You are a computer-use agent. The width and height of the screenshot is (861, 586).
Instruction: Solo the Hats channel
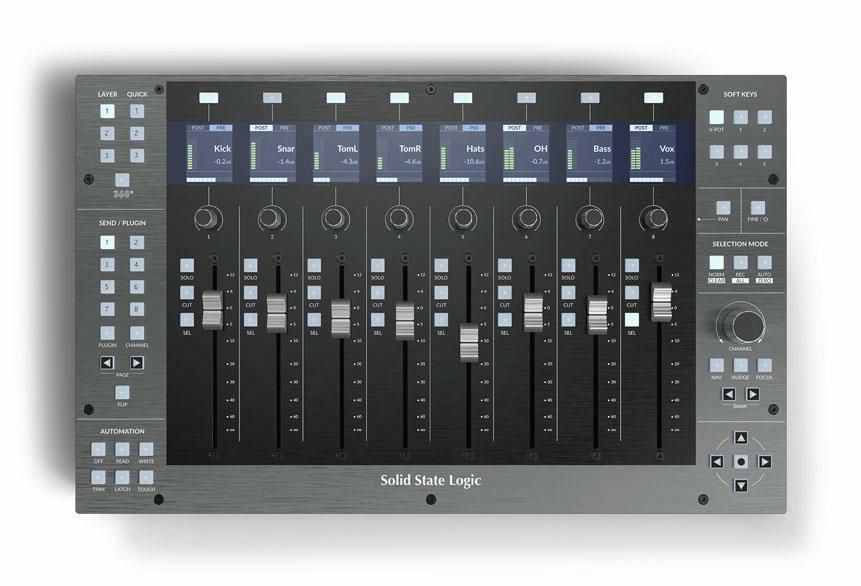coord(441,265)
